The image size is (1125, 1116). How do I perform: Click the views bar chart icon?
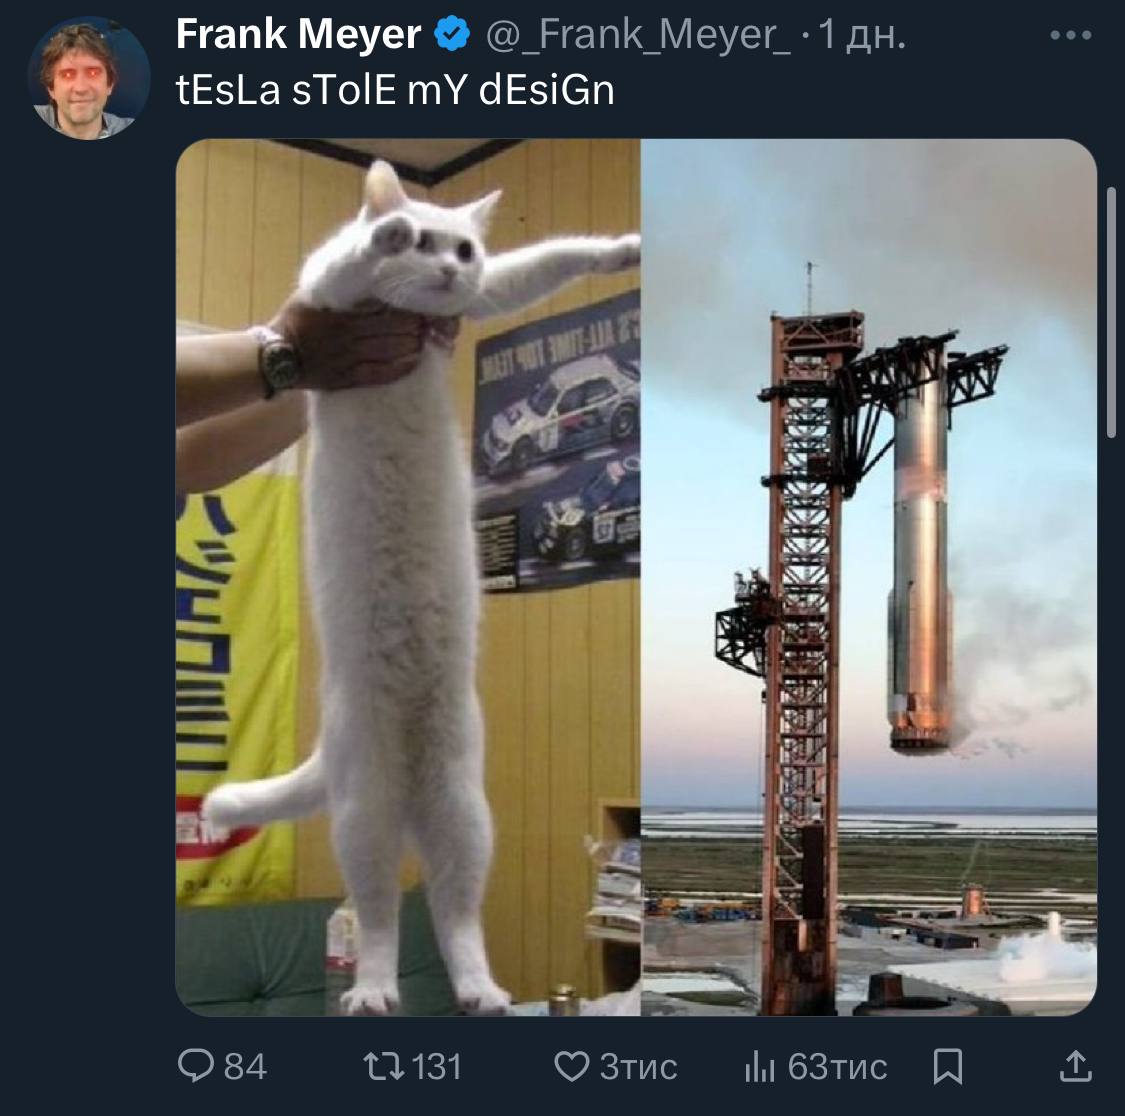[x=760, y=1067]
